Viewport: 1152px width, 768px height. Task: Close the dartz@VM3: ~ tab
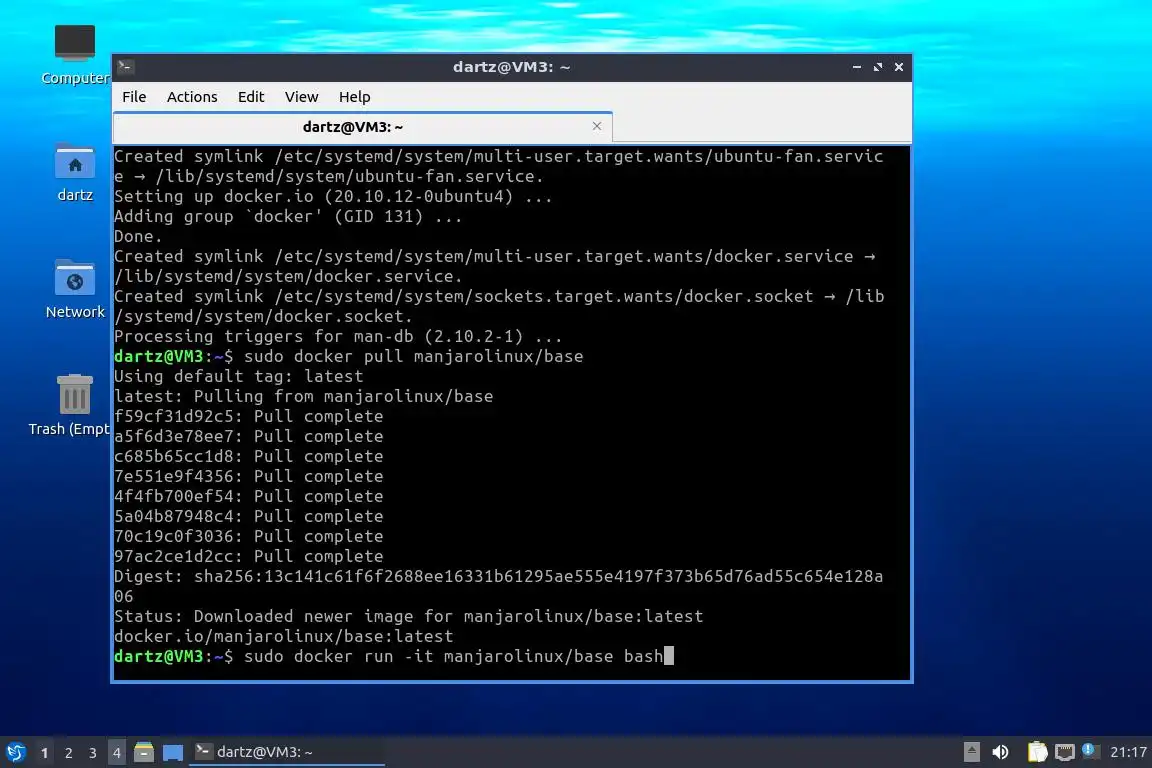pyautogui.click(x=597, y=126)
